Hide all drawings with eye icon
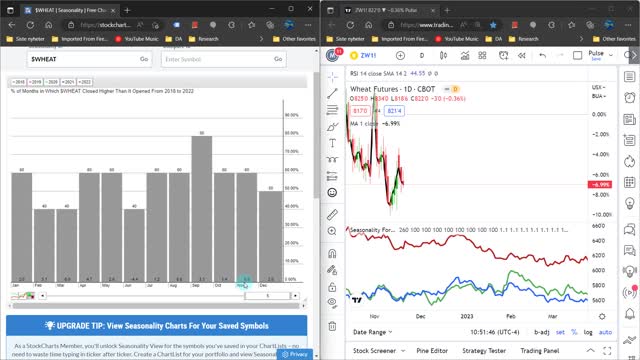Image resolution: width=640 pixels, height=360 pixels. coord(332,302)
